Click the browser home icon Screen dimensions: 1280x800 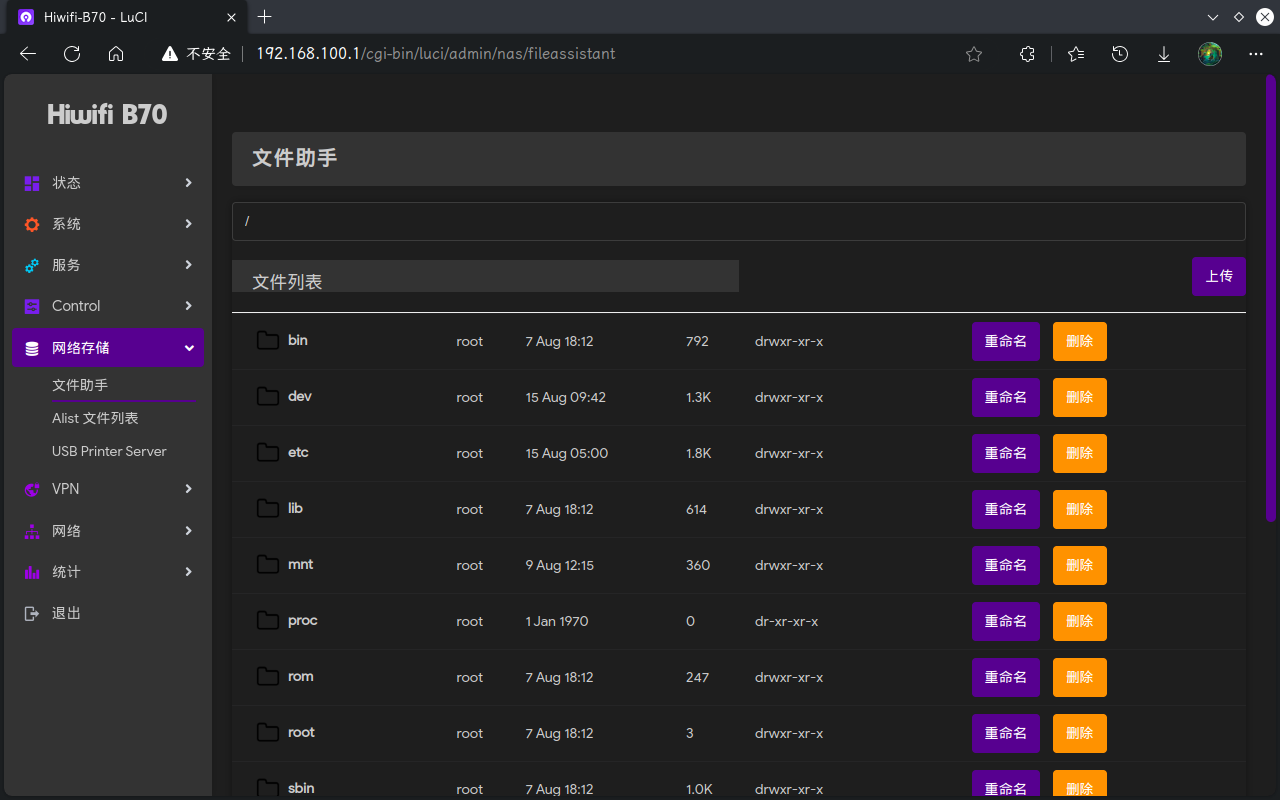pyautogui.click(x=116, y=54)
